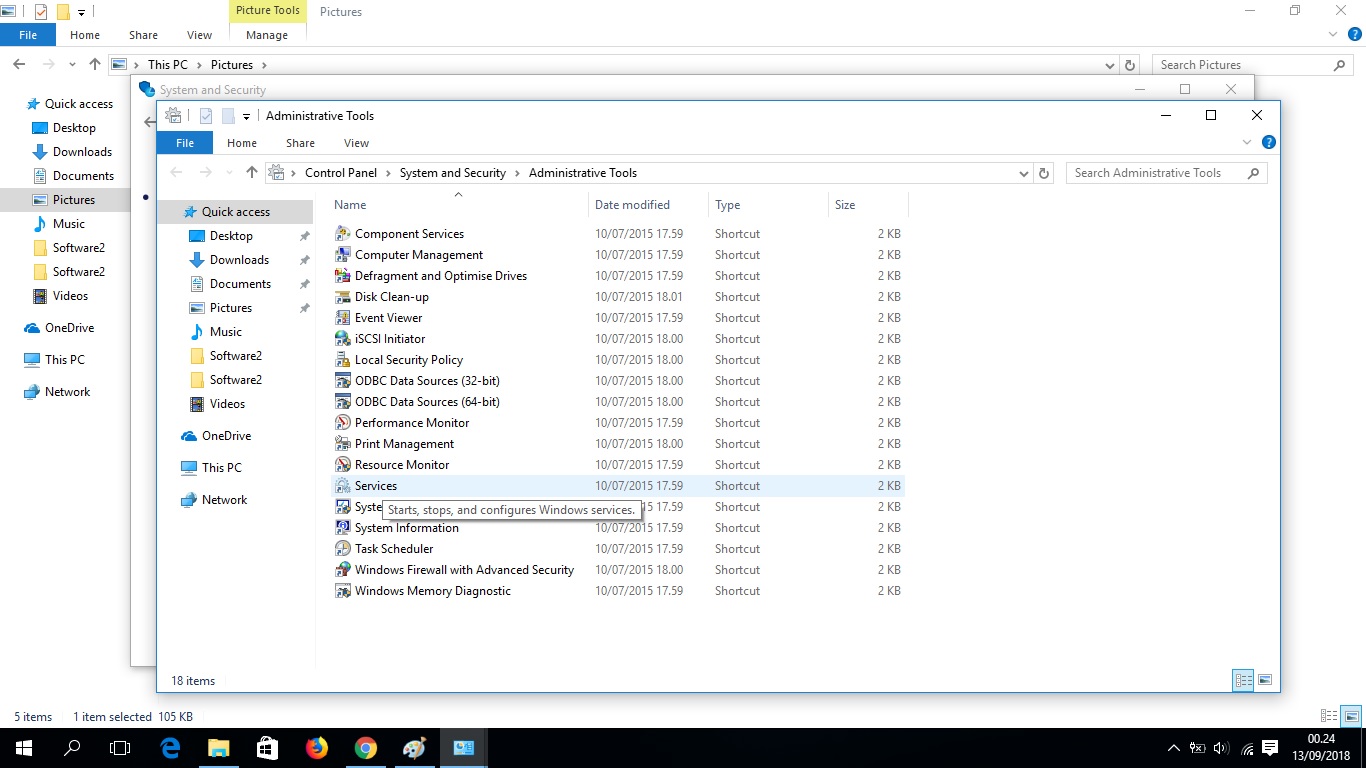Click This PC in the Pictures breadcrumb
1366x768 pixels.
(x=168, y=65)
